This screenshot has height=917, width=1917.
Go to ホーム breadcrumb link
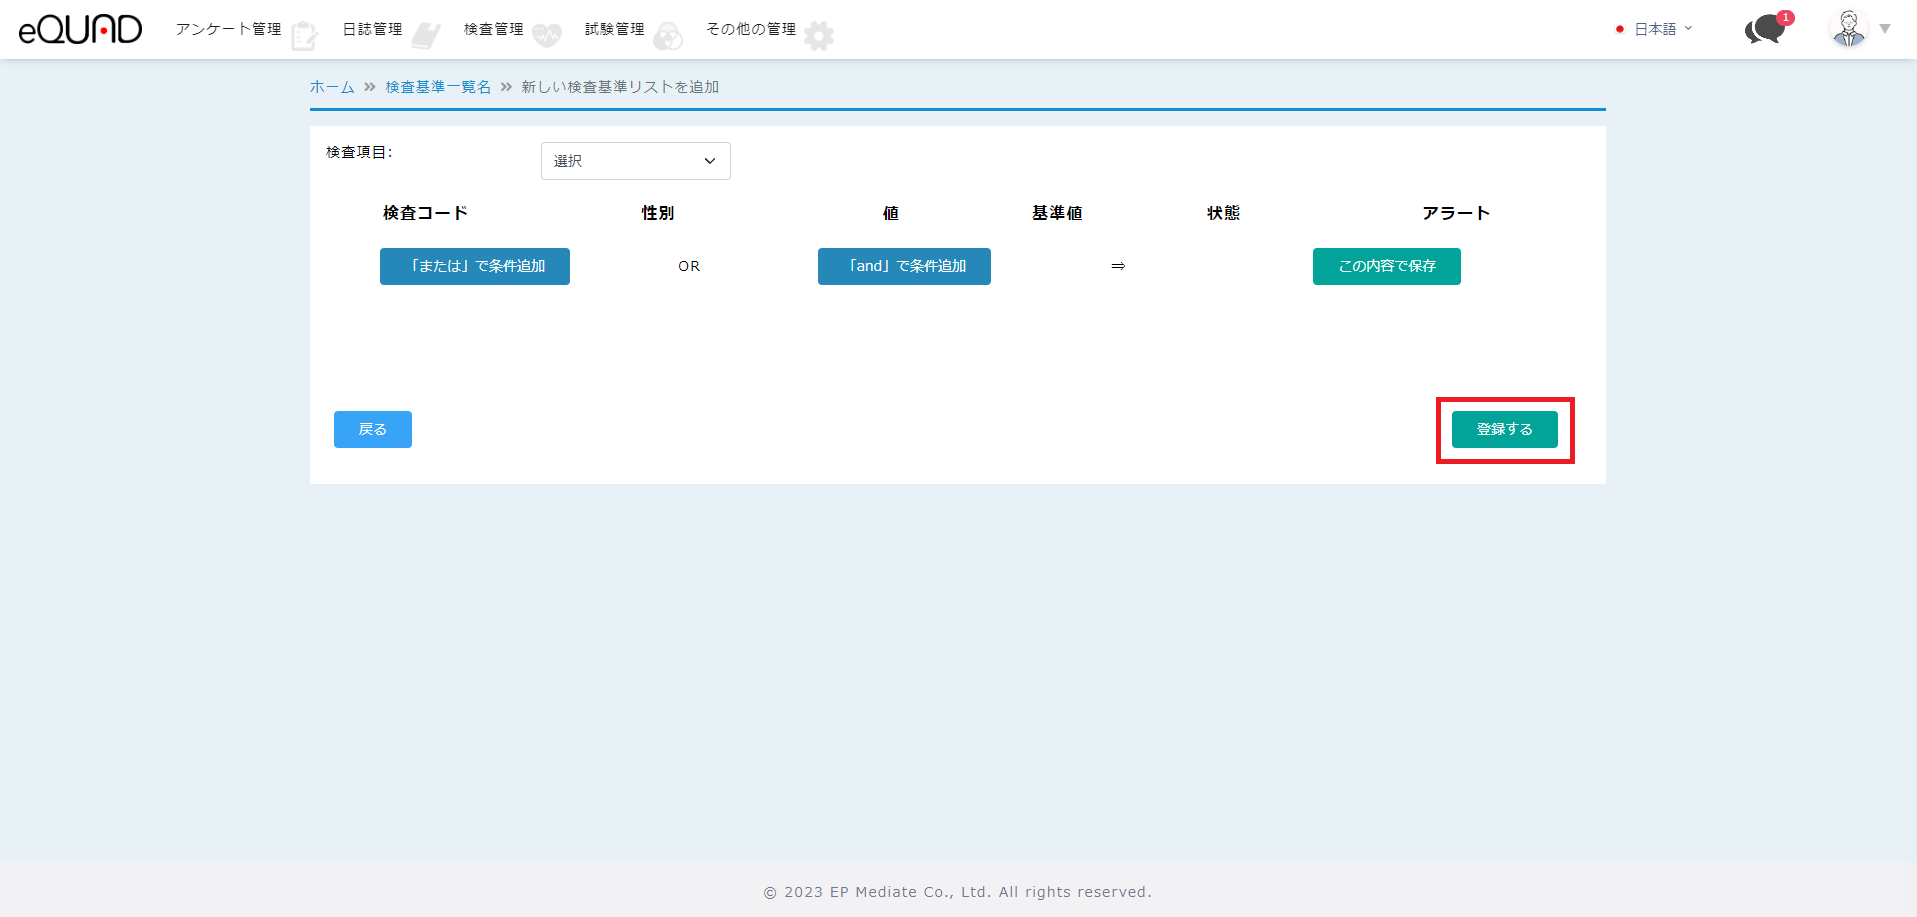(332, 87)
